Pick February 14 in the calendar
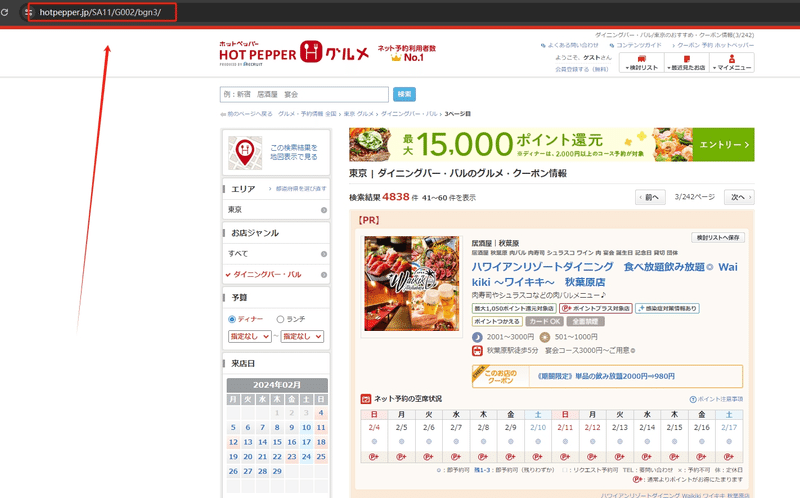Screen dimensions: 800x498 click(x=262, y=442)
